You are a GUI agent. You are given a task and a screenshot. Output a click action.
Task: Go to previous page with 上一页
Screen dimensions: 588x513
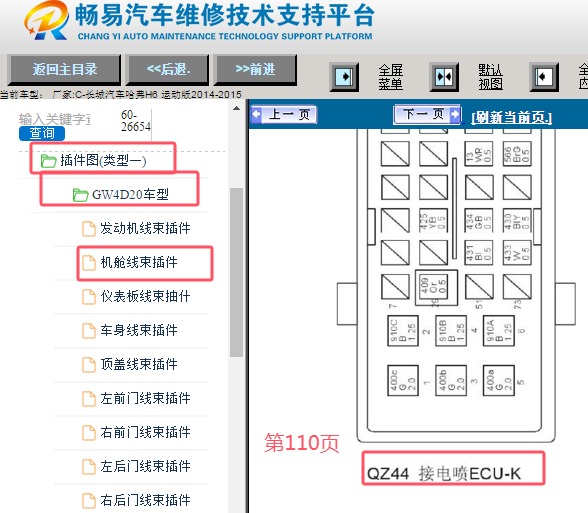(x=284, y=114)
